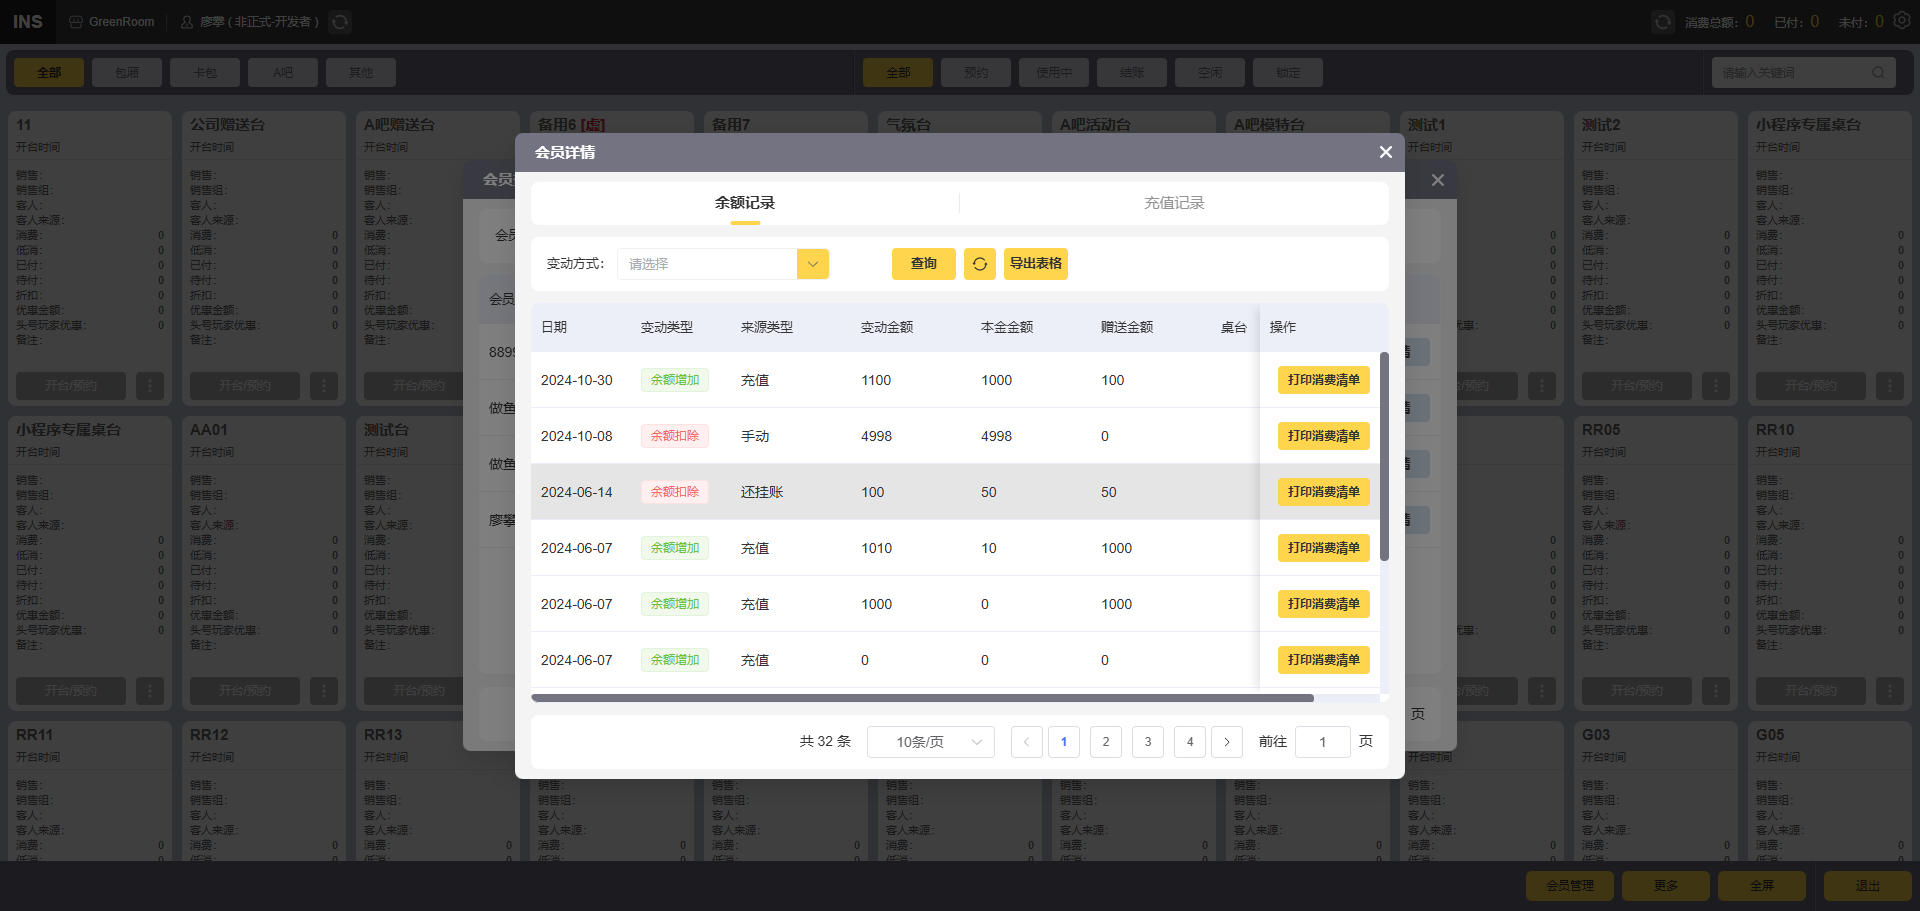Click the INS logo in top bar
The image size is (1920, 911).
click(x=28, y=22)
